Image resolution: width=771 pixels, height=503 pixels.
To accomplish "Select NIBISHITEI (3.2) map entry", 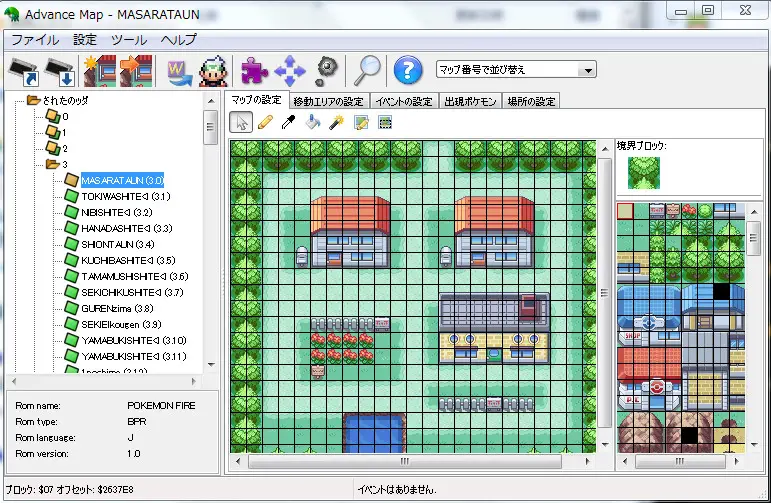I will 116,212.
